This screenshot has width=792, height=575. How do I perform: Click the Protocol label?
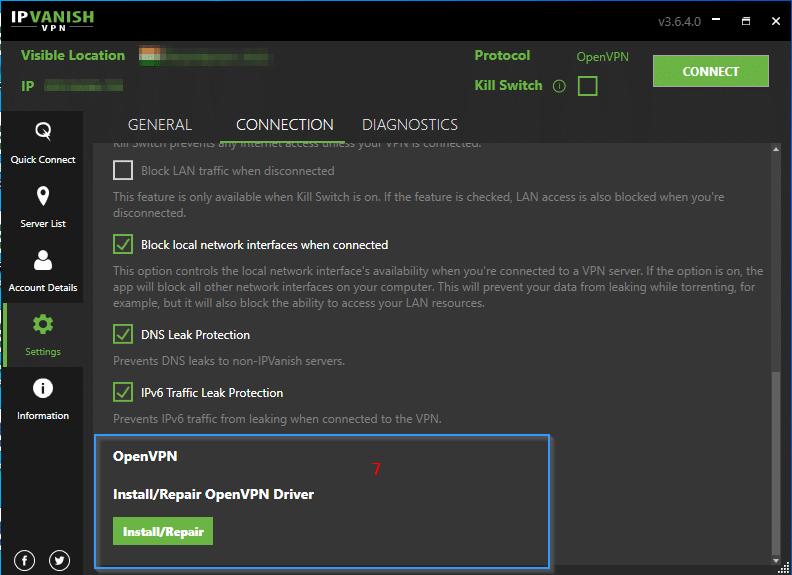click(x=502, y=56)
